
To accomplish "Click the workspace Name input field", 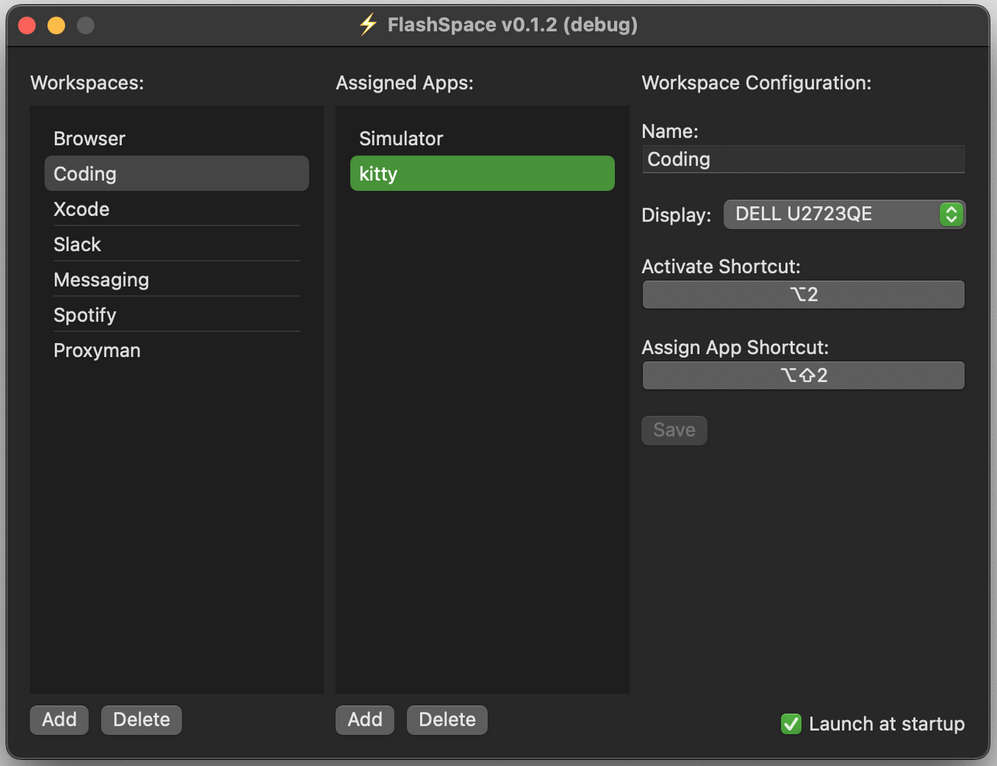I will click(803, 160).
